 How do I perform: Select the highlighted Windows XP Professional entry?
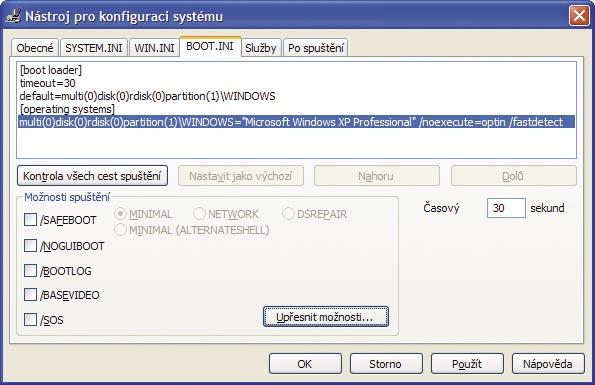[297, 122]
